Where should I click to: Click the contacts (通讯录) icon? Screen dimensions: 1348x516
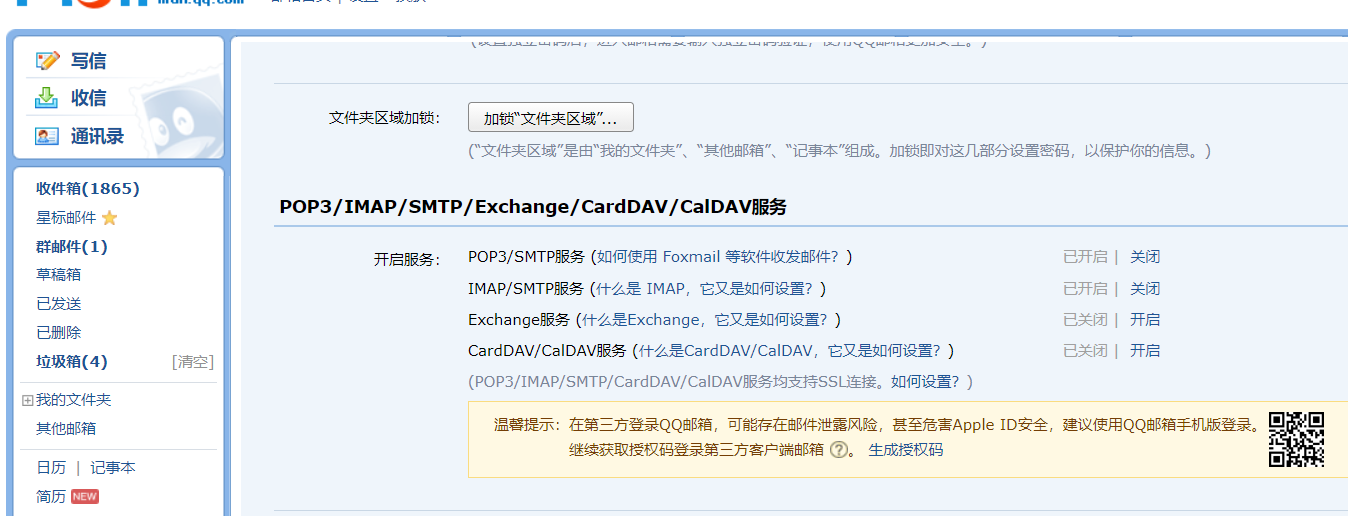[47, 136]
